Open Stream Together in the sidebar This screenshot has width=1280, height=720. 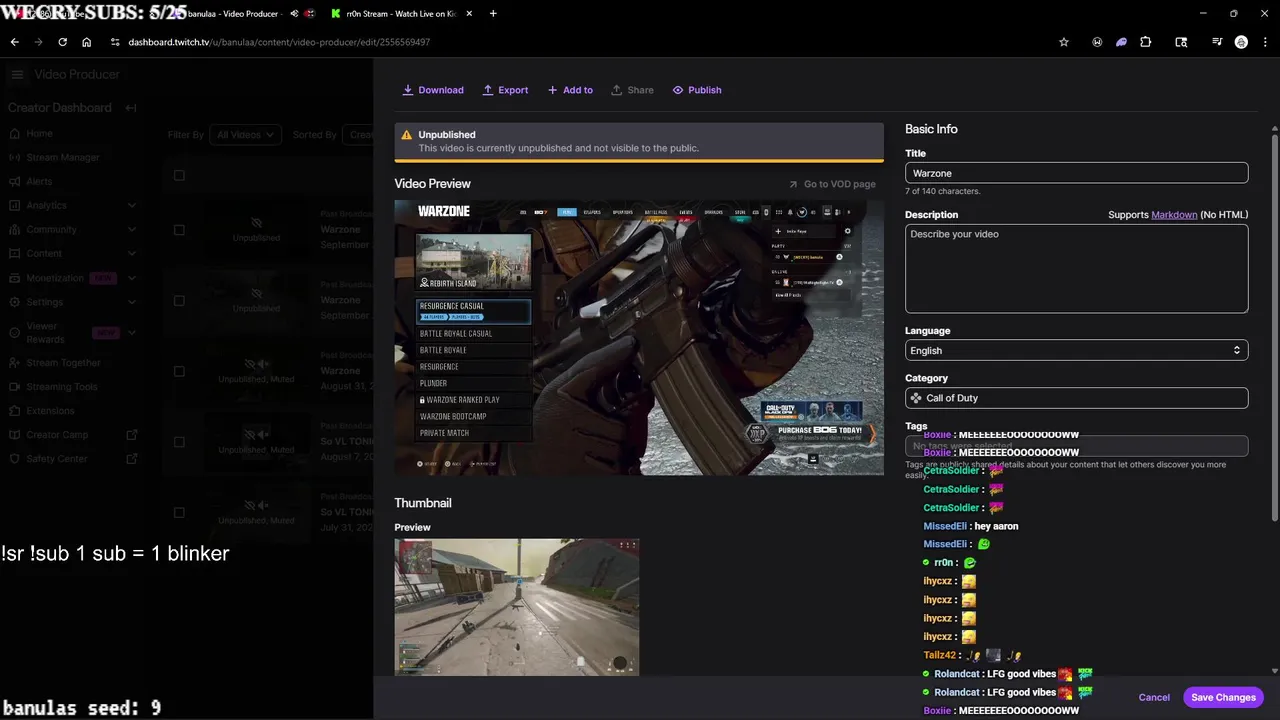tap(63, 363)
